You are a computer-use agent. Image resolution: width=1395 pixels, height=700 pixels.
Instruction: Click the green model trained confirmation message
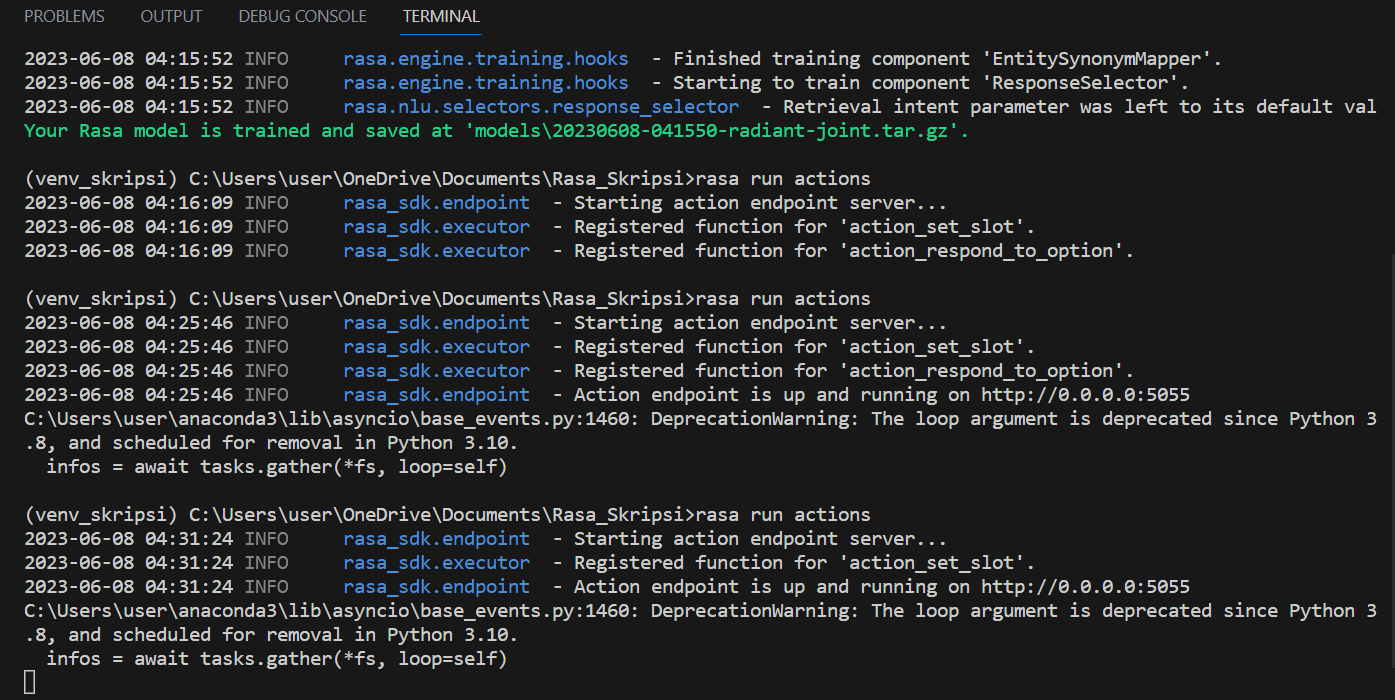pyautogui.click(x=300, y=130)
